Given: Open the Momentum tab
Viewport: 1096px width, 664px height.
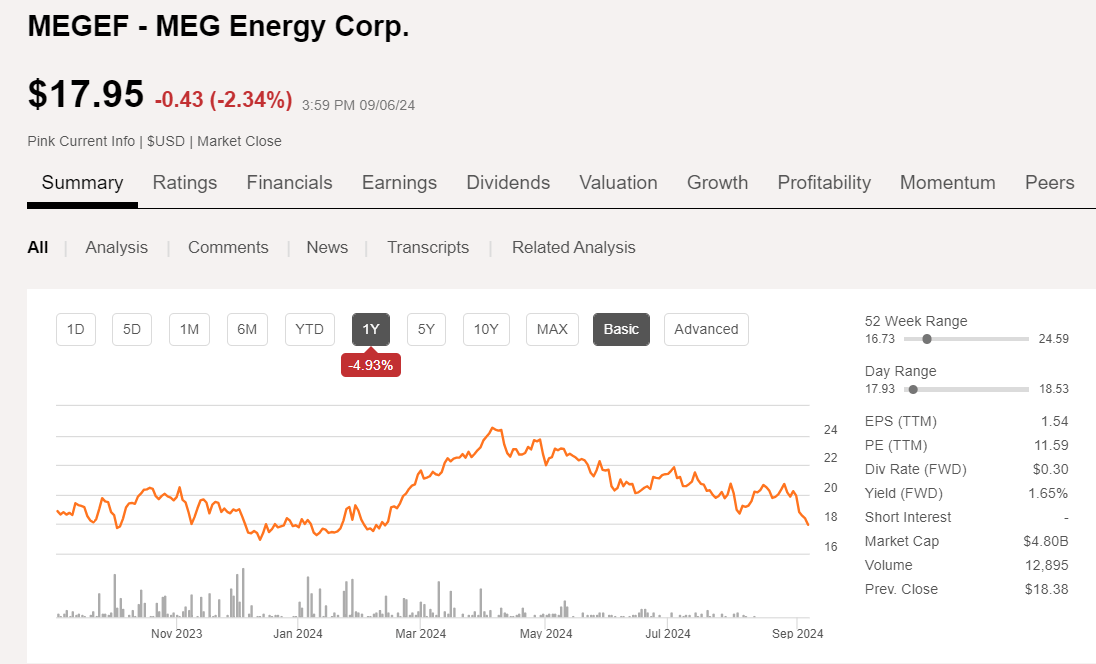Looking at the screenshot, I should pos(947,182).
